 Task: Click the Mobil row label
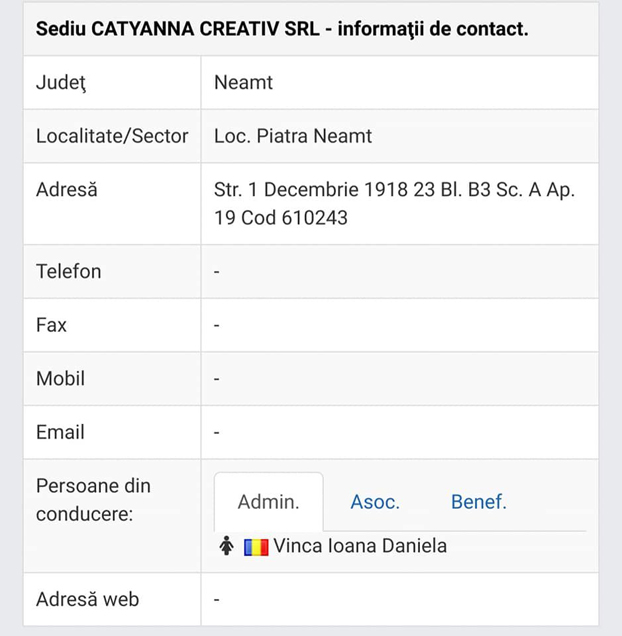60,379
